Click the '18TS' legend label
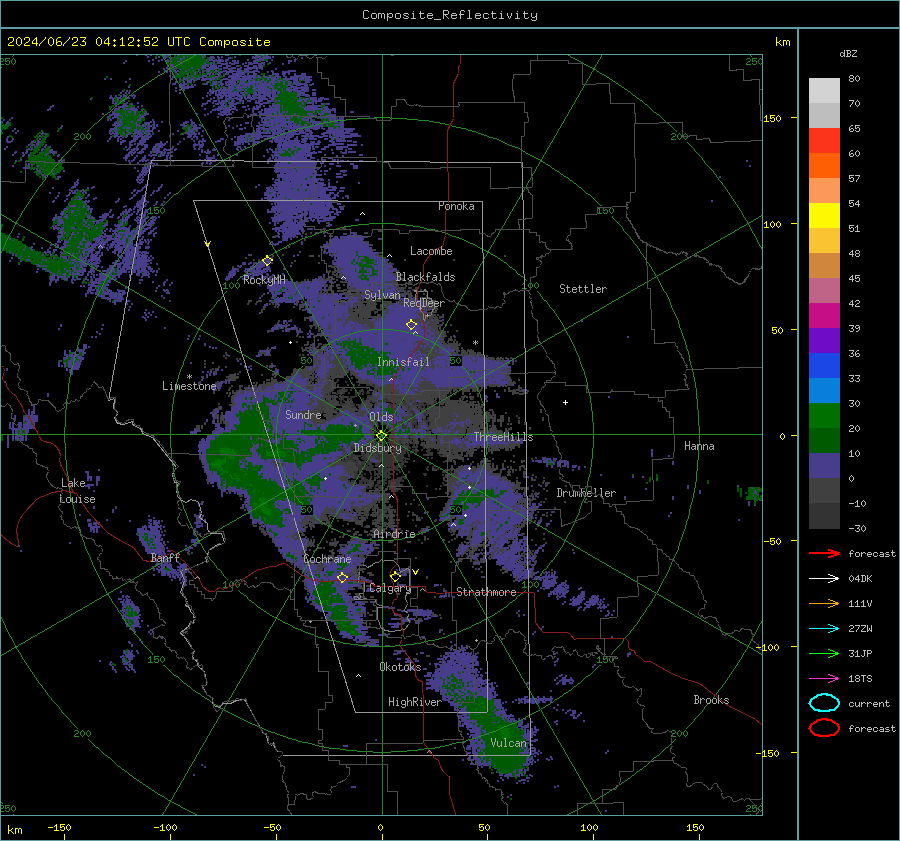The image size is (900, 841). 860,679
